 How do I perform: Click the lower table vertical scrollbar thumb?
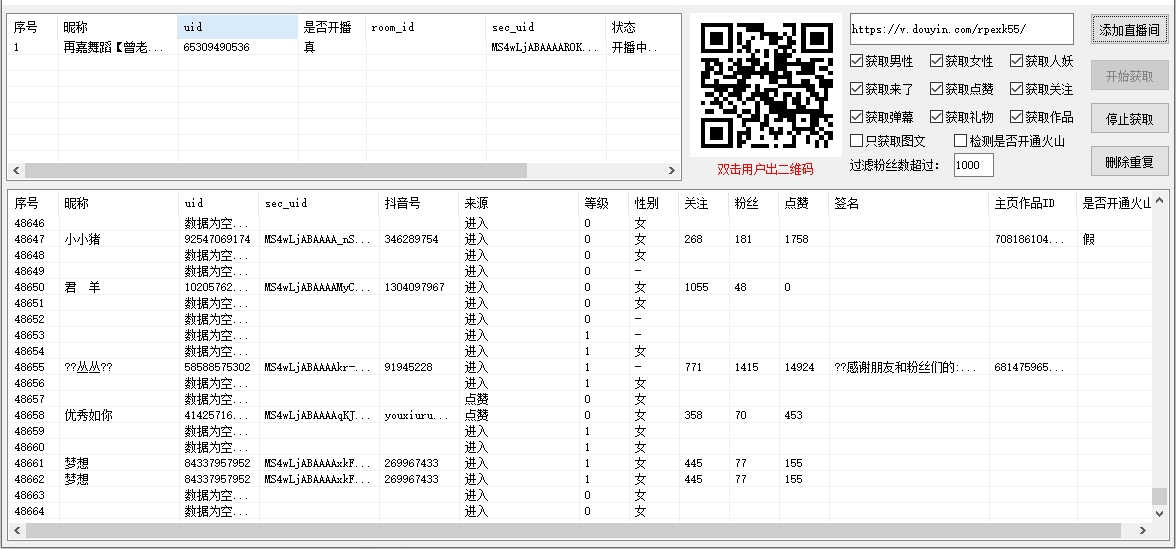pyautogui.click(x=1158, y=497)
